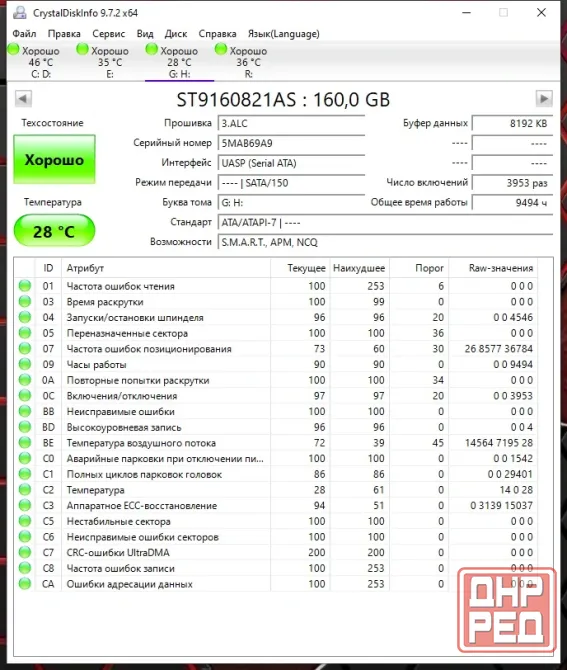Image resolution: width=567 pixels, height=670 pixels.
Task: Click status dot for Включения/отключения
Action: coord(25,395)
